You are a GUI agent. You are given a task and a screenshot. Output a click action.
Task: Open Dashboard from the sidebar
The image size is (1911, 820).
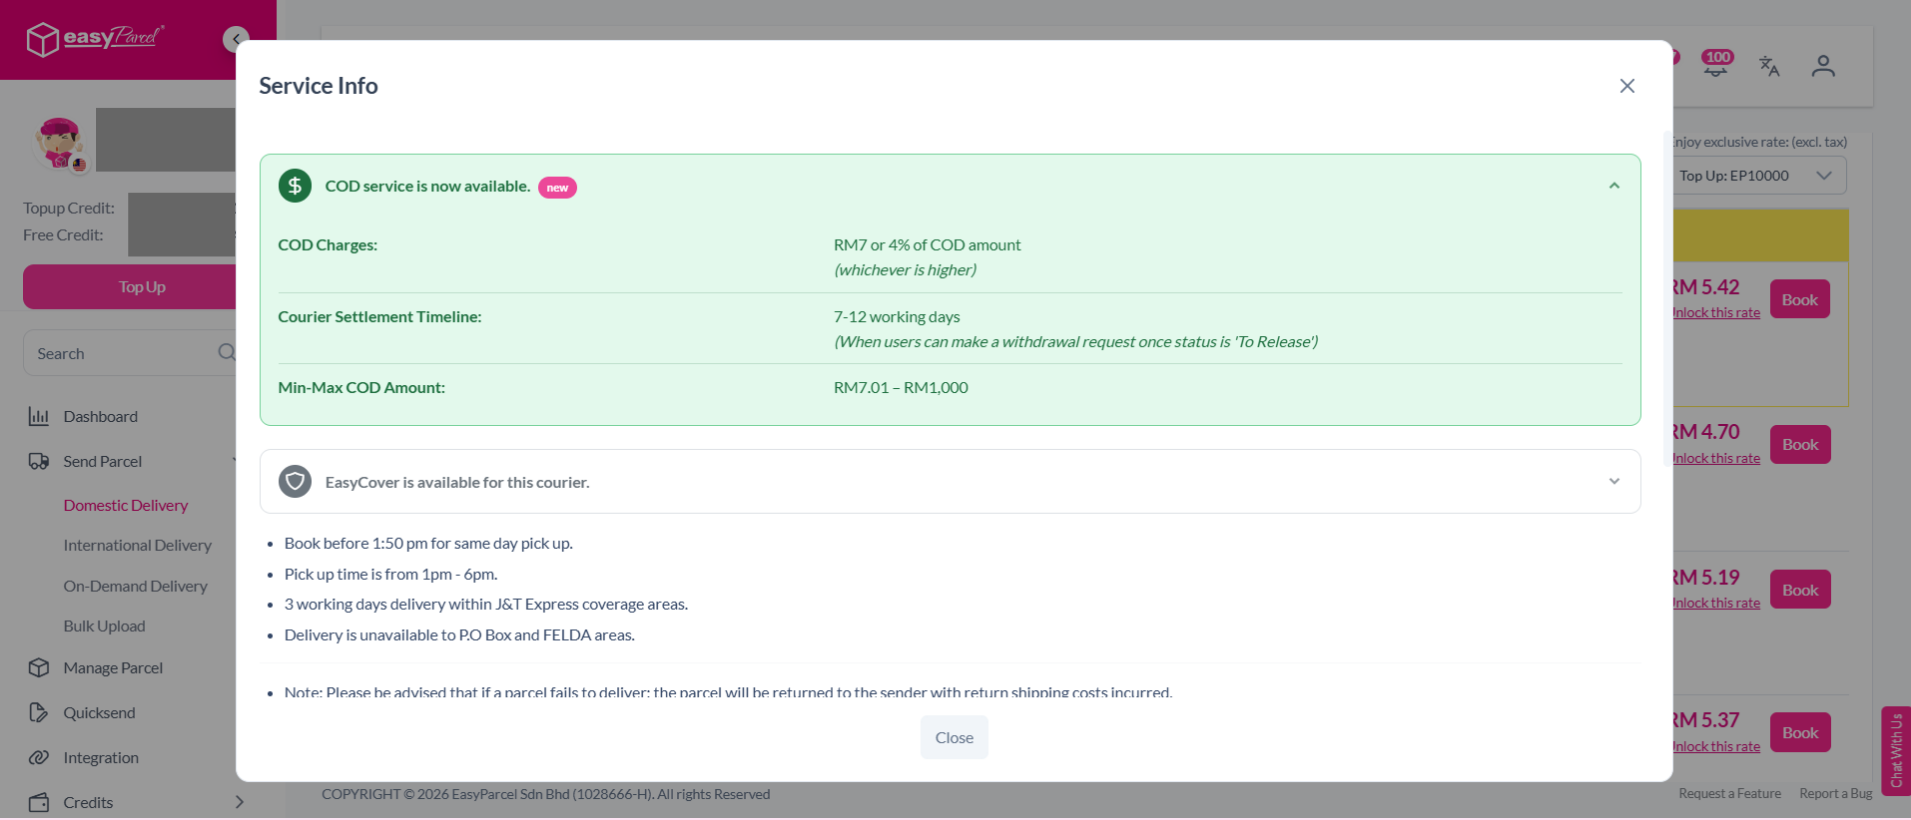tap(100, 416)
